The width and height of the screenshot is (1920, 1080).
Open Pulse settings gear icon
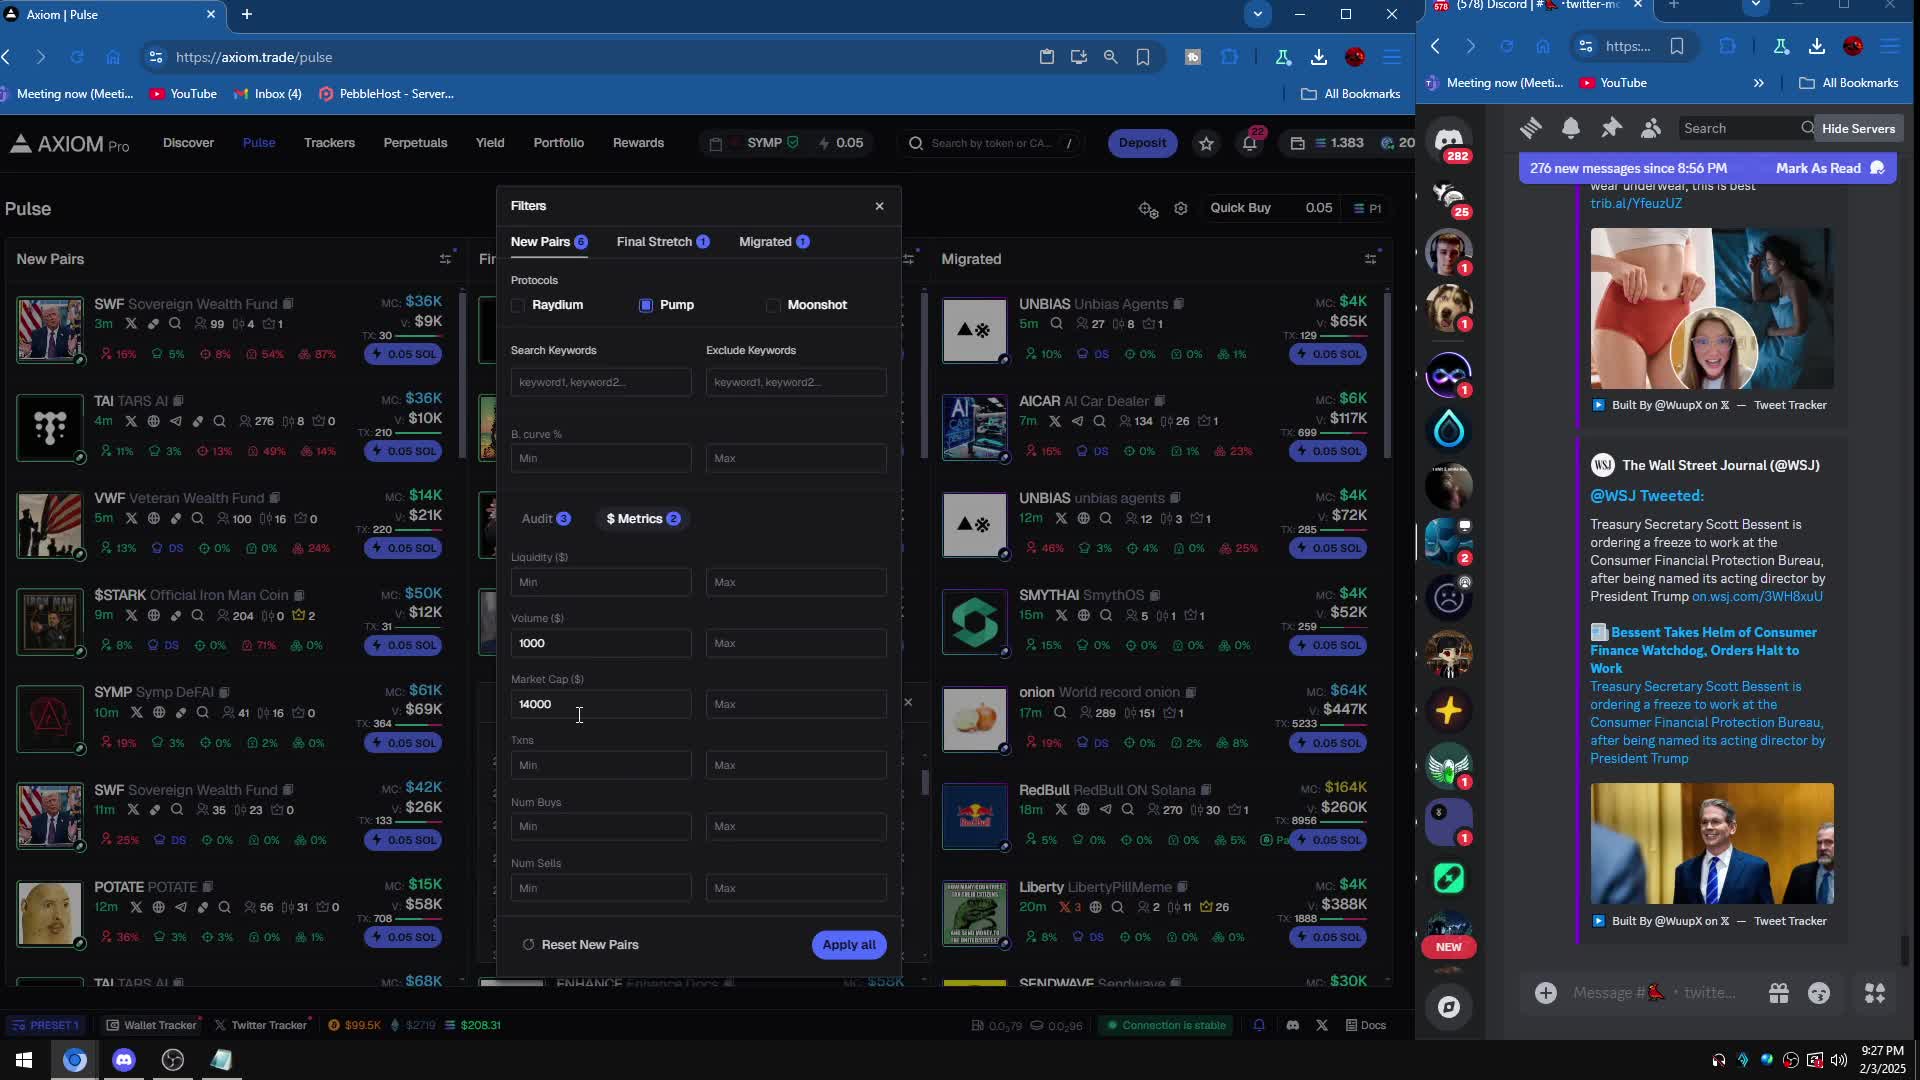tap(1181, 208)
